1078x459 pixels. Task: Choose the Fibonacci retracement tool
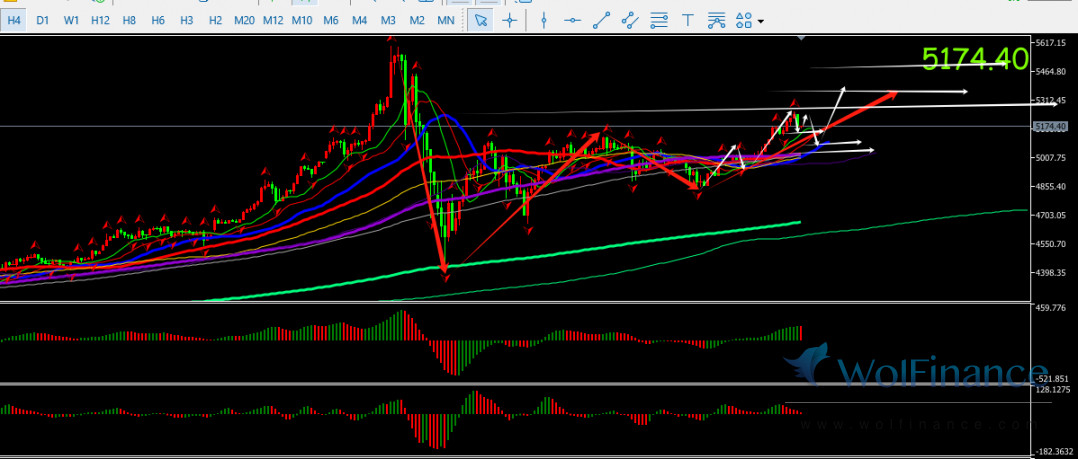(x=658, y=20)
